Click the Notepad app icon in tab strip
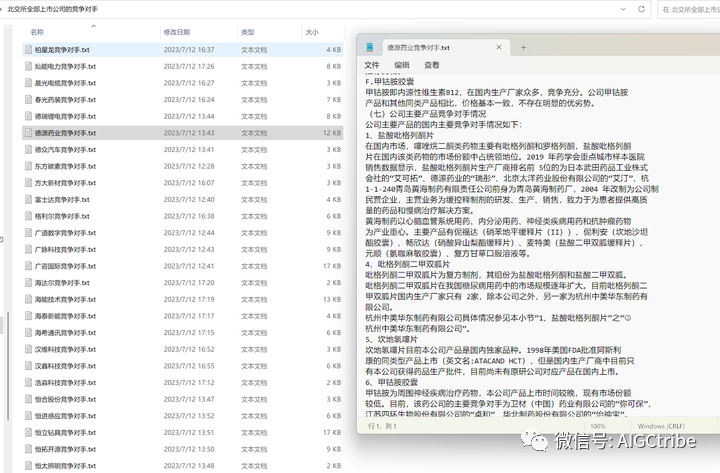 370,47
